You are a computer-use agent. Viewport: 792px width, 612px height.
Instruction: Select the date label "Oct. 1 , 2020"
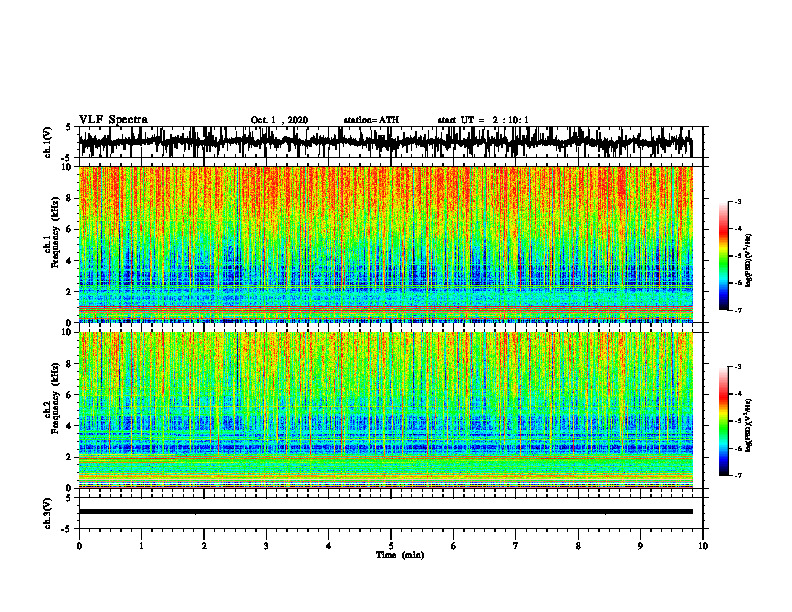pos(279,120)
